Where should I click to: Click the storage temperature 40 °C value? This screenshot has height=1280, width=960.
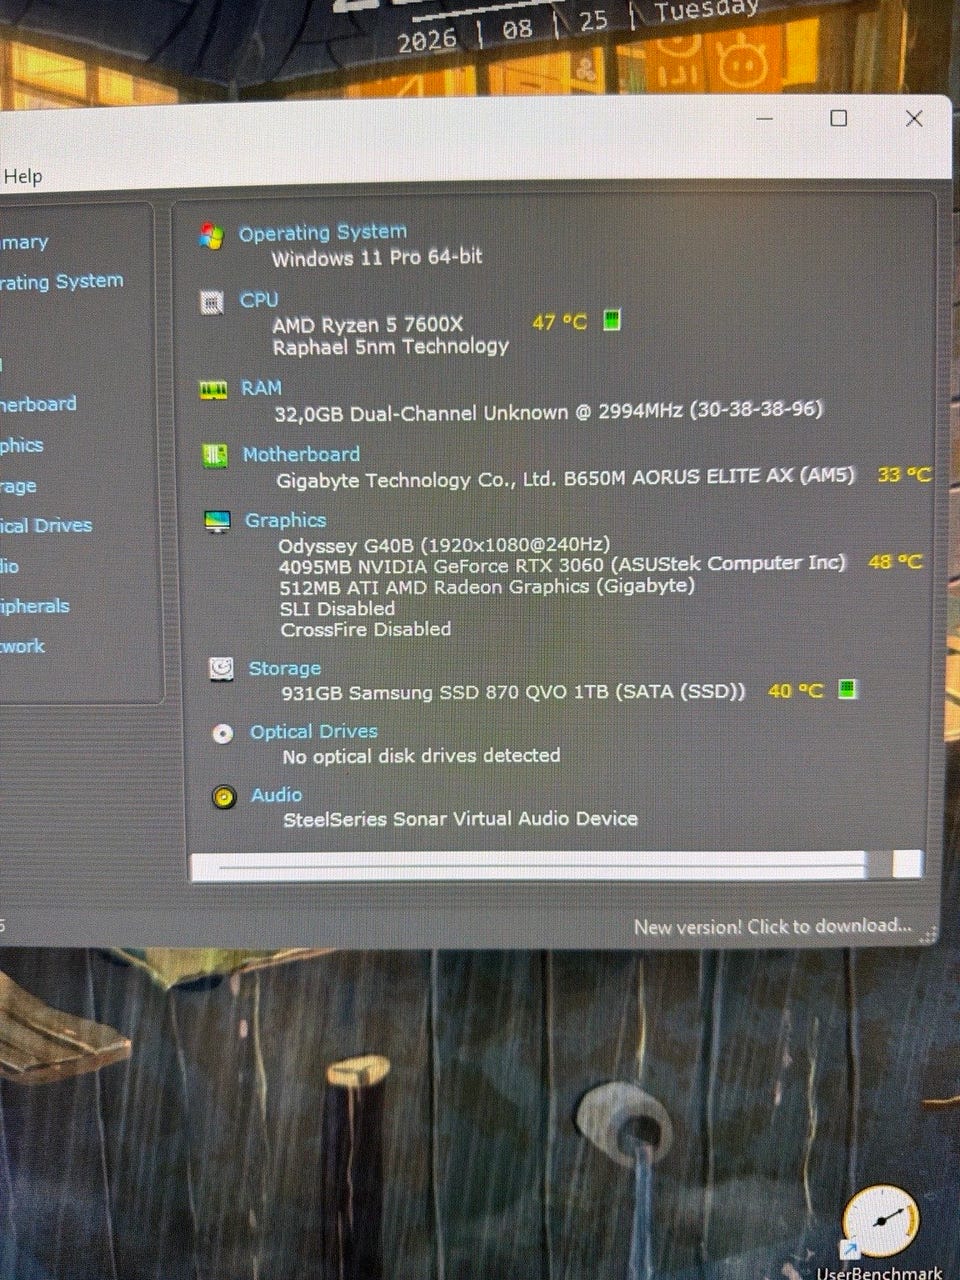[x=796, y=690]
